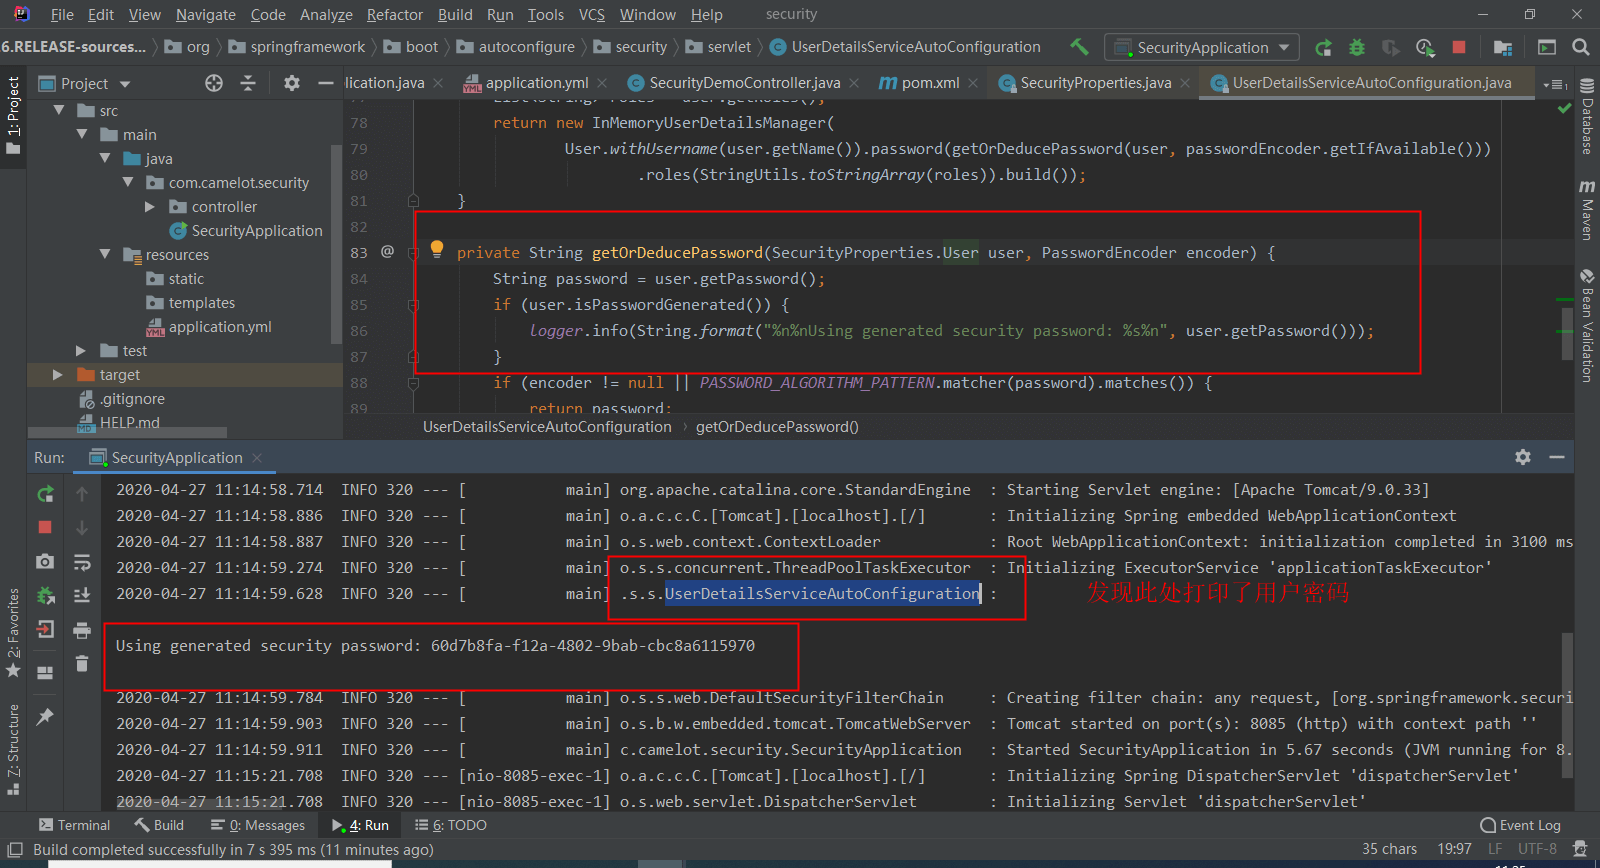Open the SecurityApplication run configuration dropdown
This screenshot has height=868, width=1600.
(1202, 47)
